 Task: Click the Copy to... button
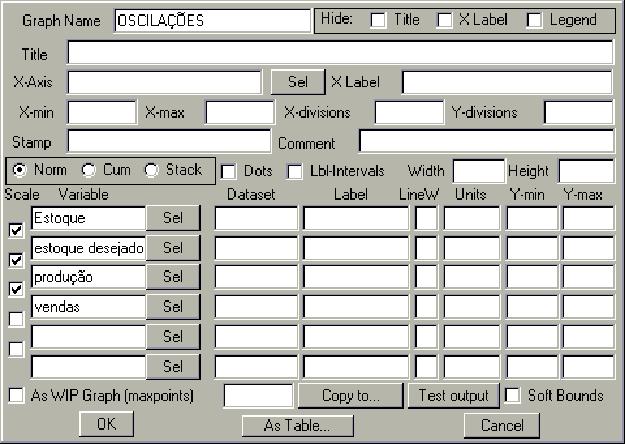(350, 396)
